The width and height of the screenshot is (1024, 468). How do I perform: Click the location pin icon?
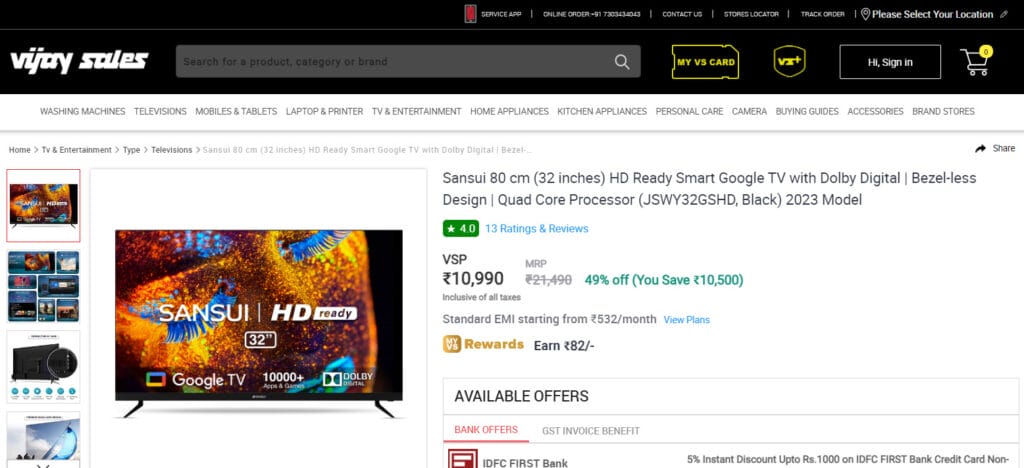pyautogui.click(x=865, y=14)
